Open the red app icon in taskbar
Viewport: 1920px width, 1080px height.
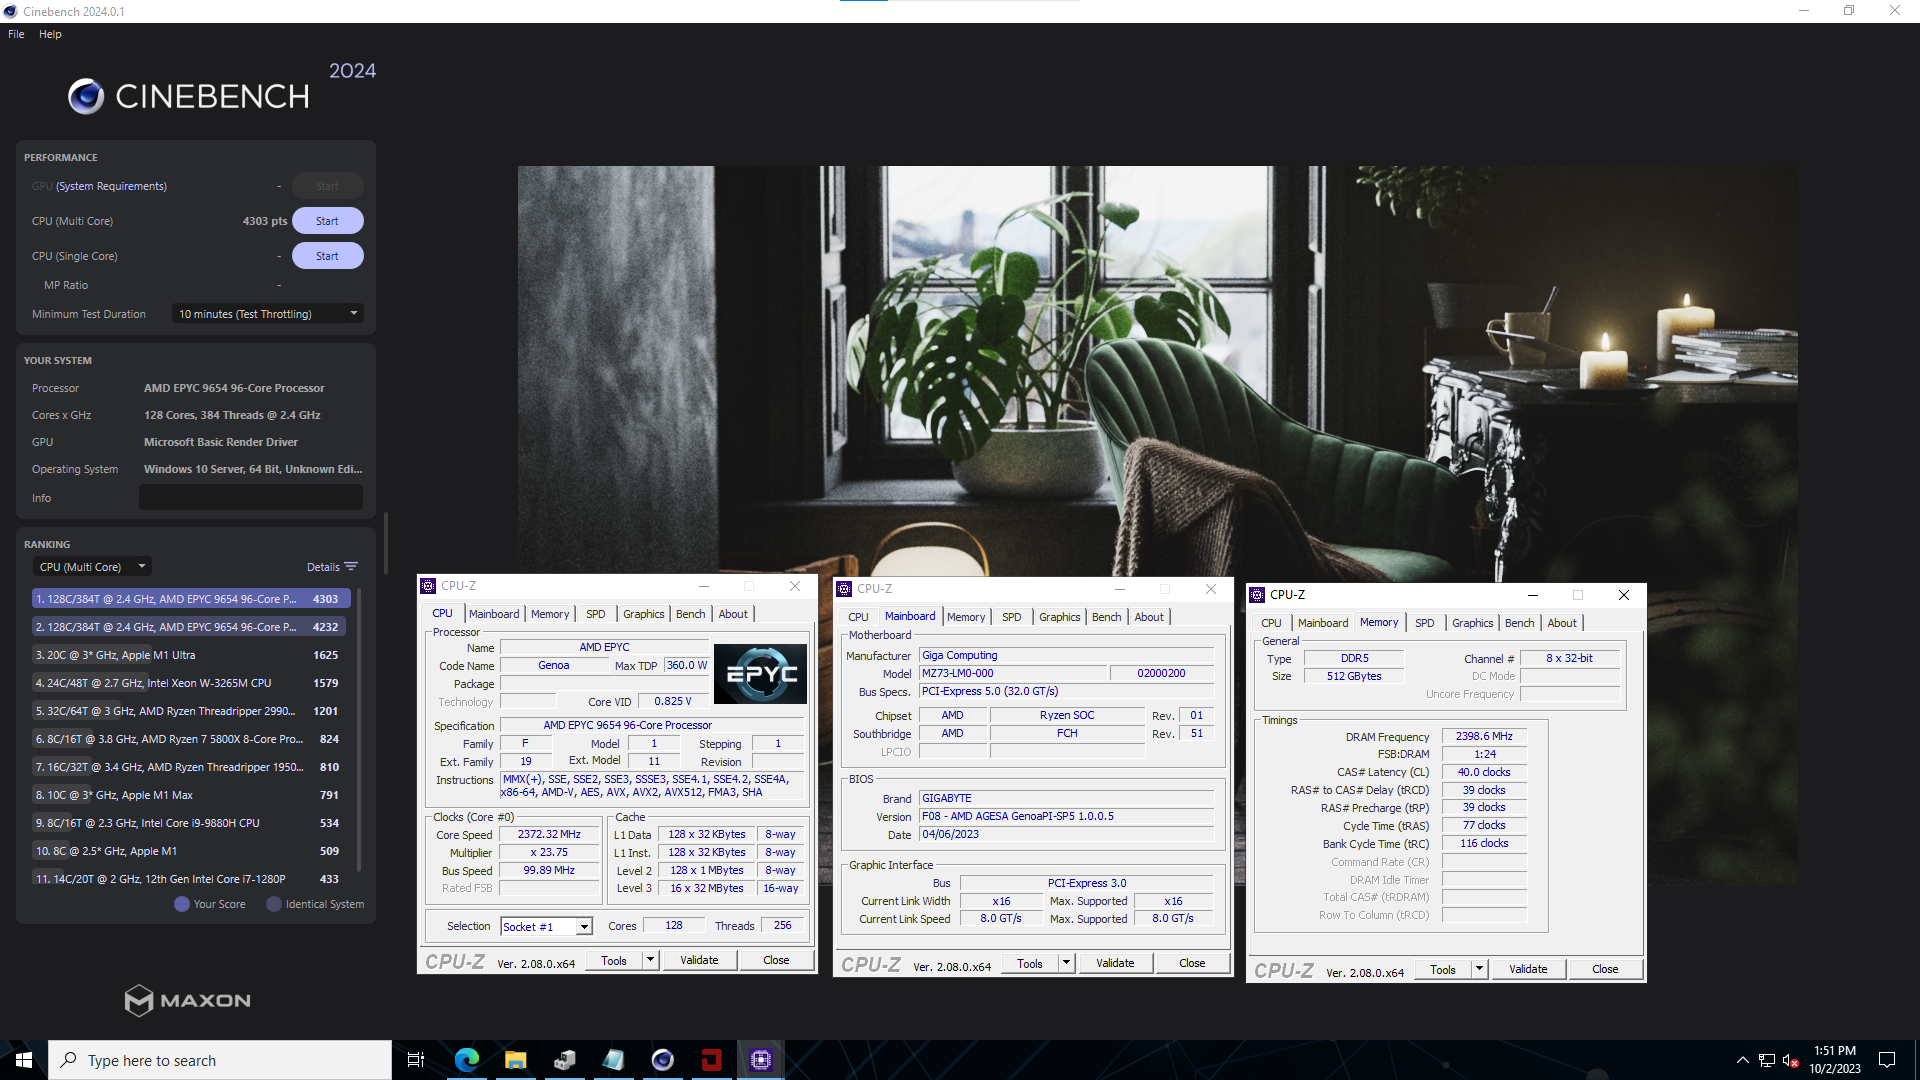coord(711,1060)
